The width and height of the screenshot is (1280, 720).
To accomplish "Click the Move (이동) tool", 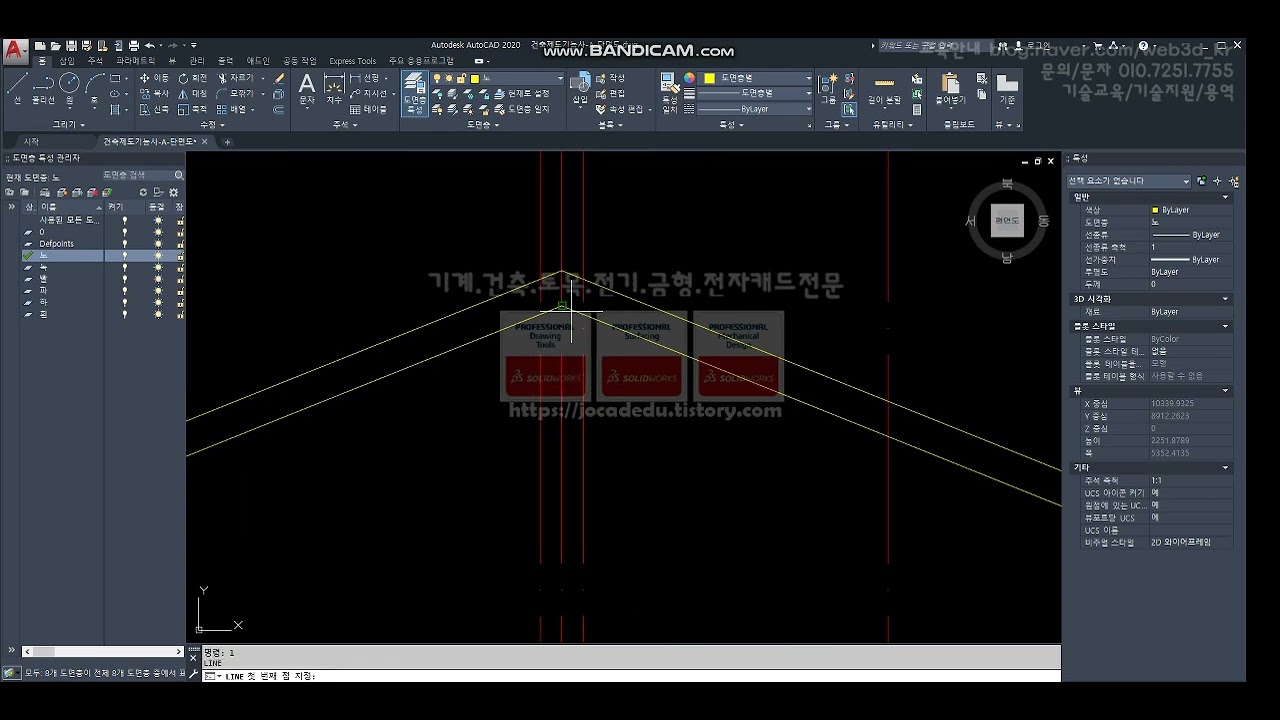I will point(155,78).
